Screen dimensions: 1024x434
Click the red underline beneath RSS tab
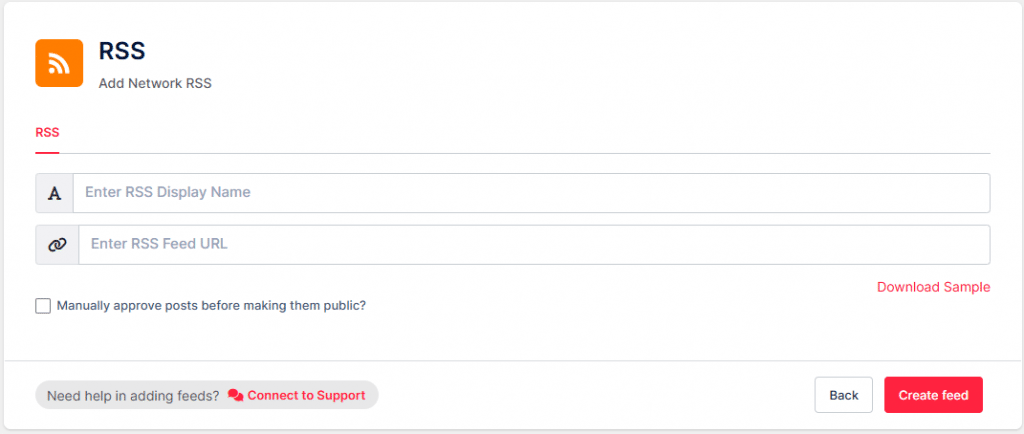47,153
